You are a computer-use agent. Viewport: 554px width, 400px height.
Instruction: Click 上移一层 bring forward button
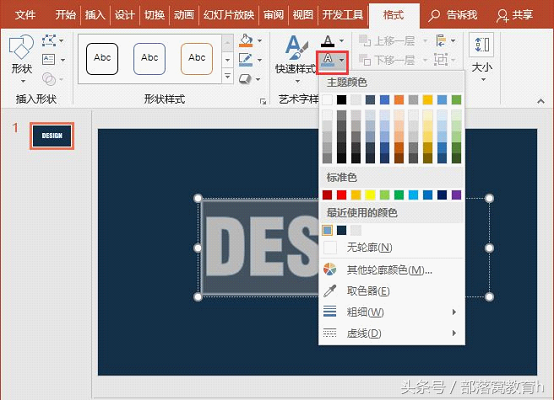click(x=388, y=41)
